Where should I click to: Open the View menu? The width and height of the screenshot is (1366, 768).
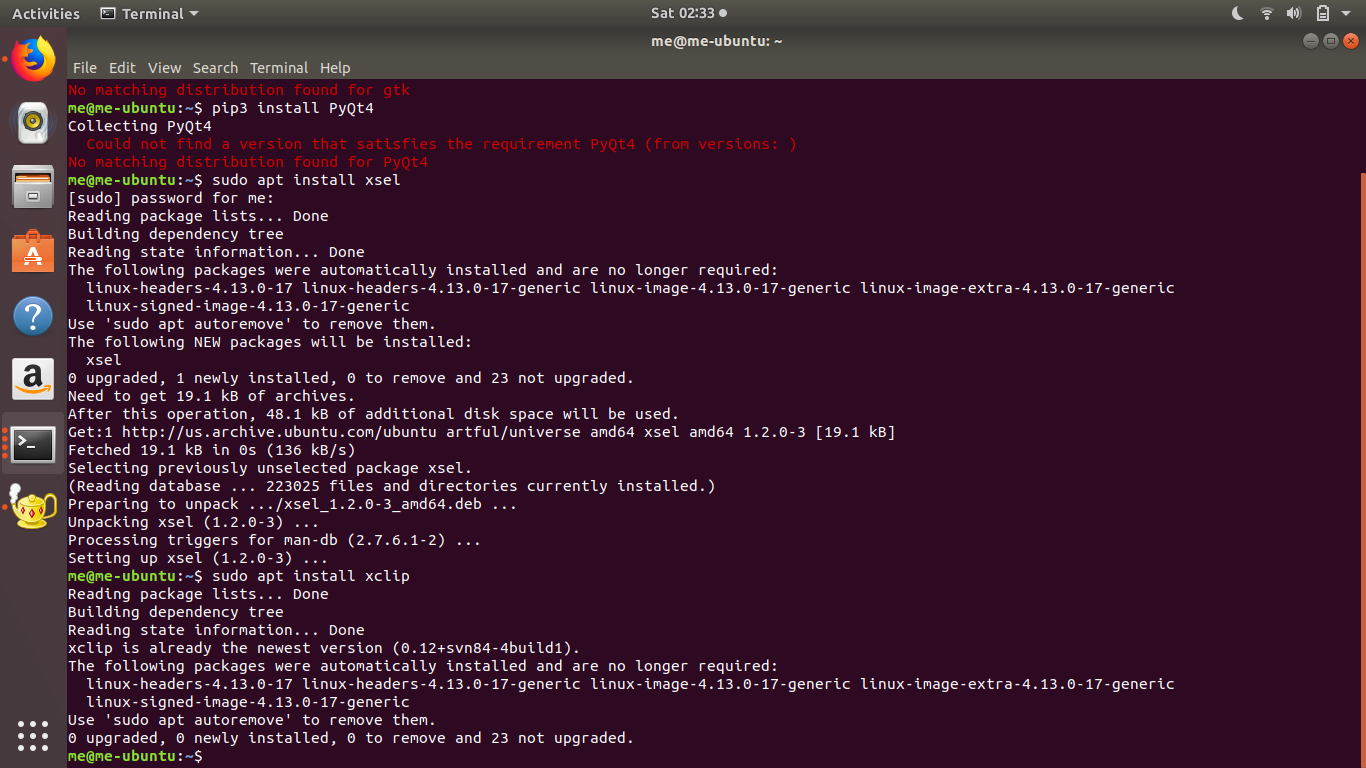point(164,68)
